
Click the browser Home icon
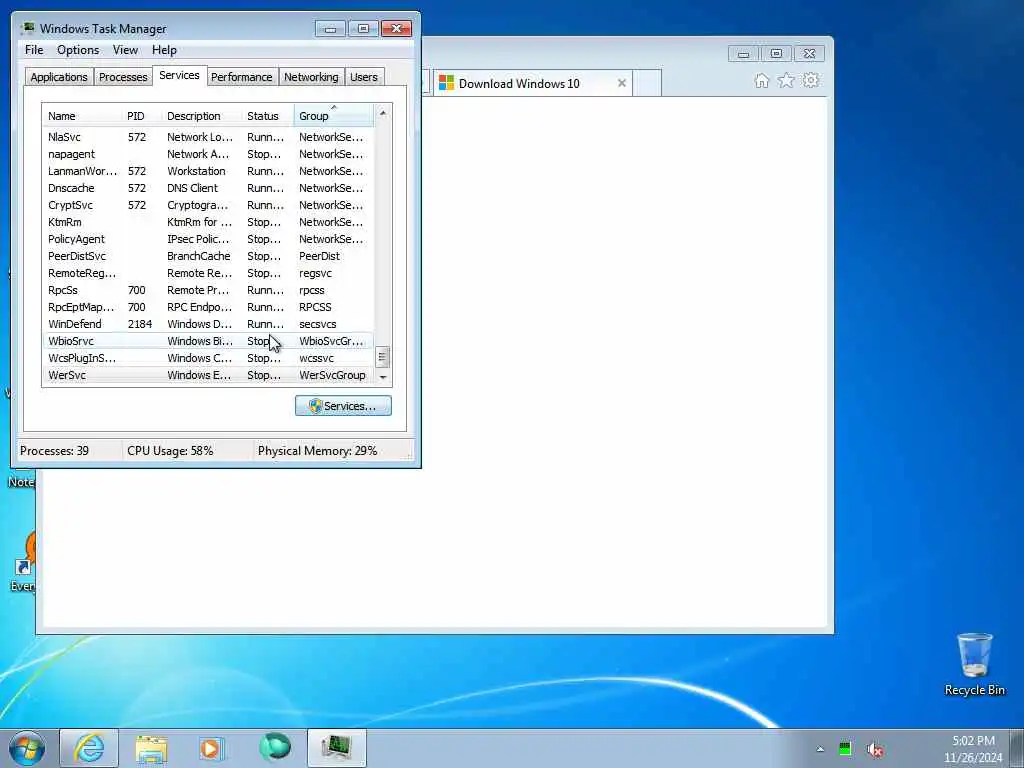pos(761,81)
